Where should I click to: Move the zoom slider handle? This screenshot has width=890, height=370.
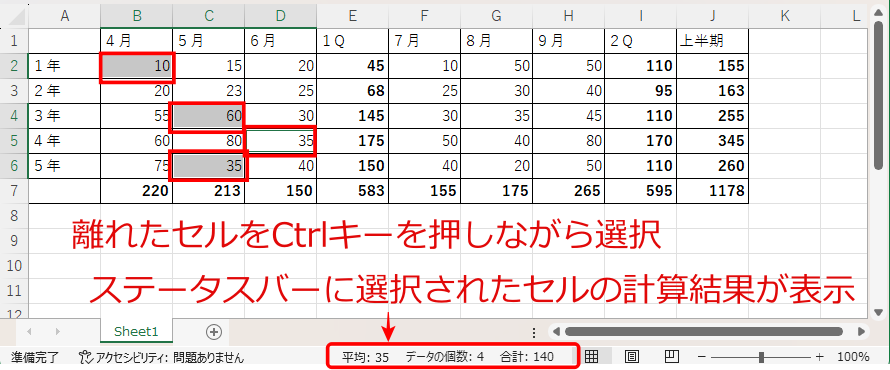[x=761, y=357]
